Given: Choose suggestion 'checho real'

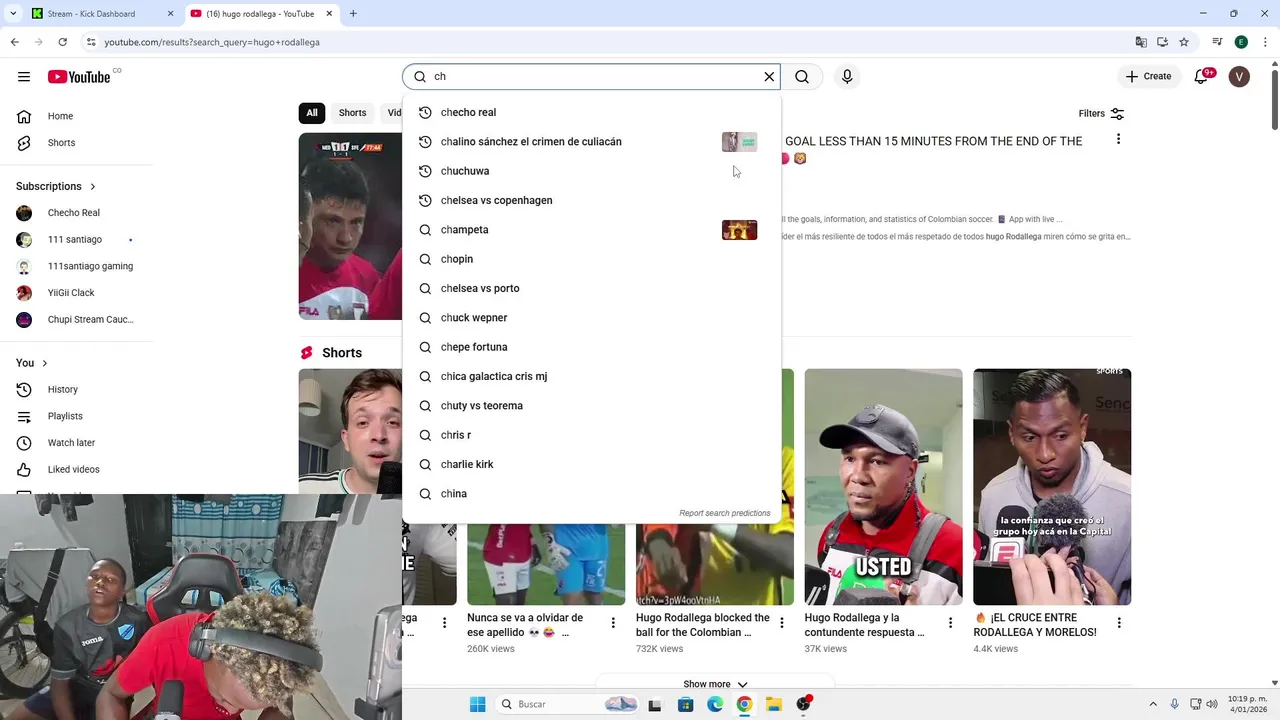Looking at the screenshot, I should pyautogui.click(x=591, y=113).
